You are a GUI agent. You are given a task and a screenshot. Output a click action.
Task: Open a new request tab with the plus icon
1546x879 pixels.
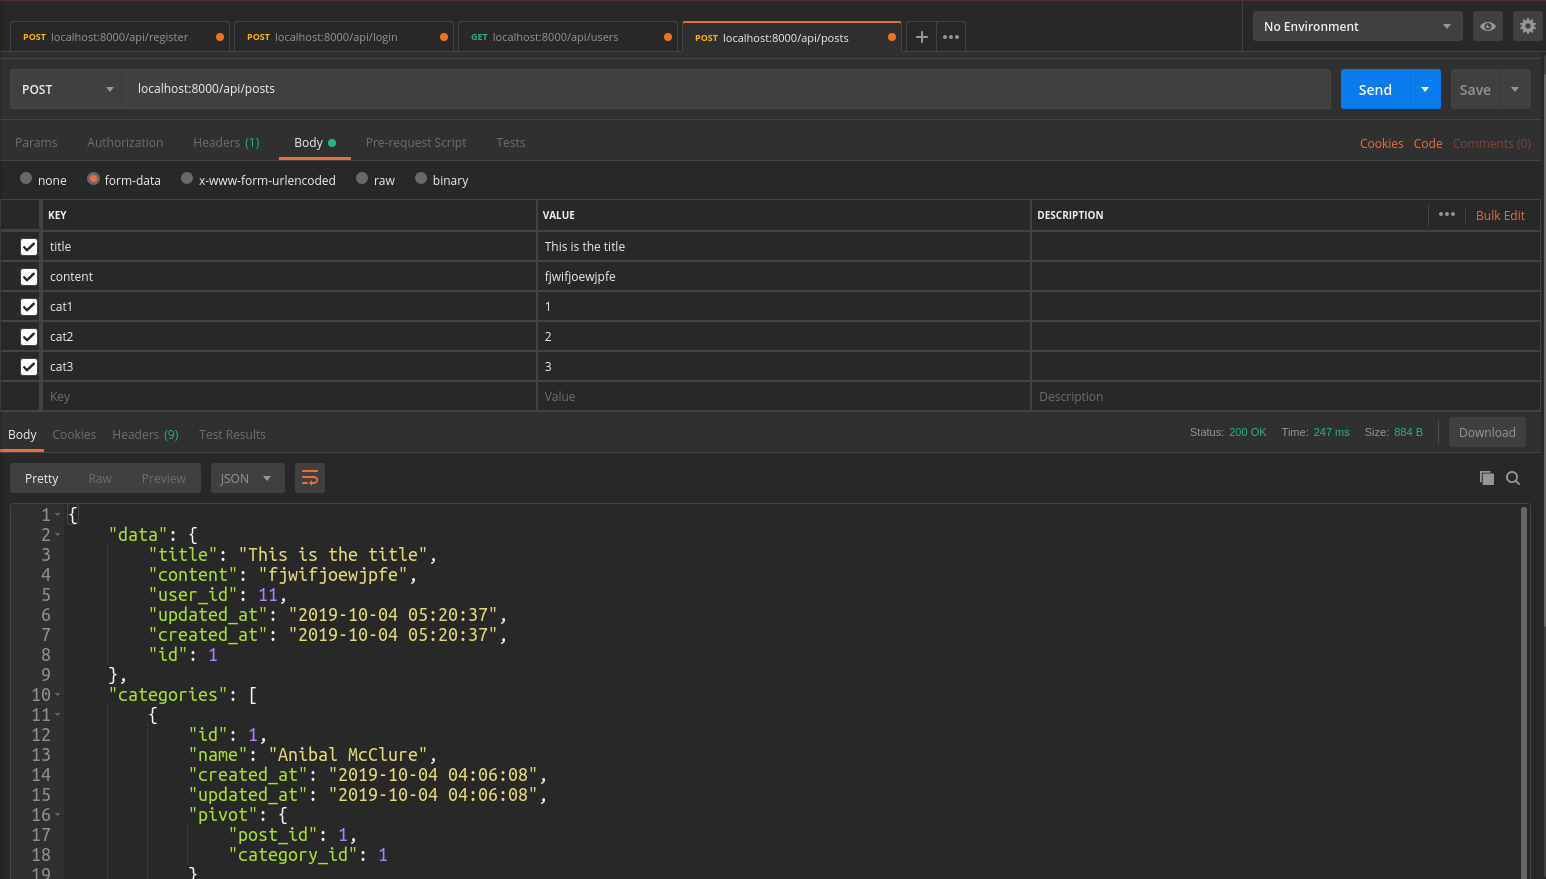(921, 37)
